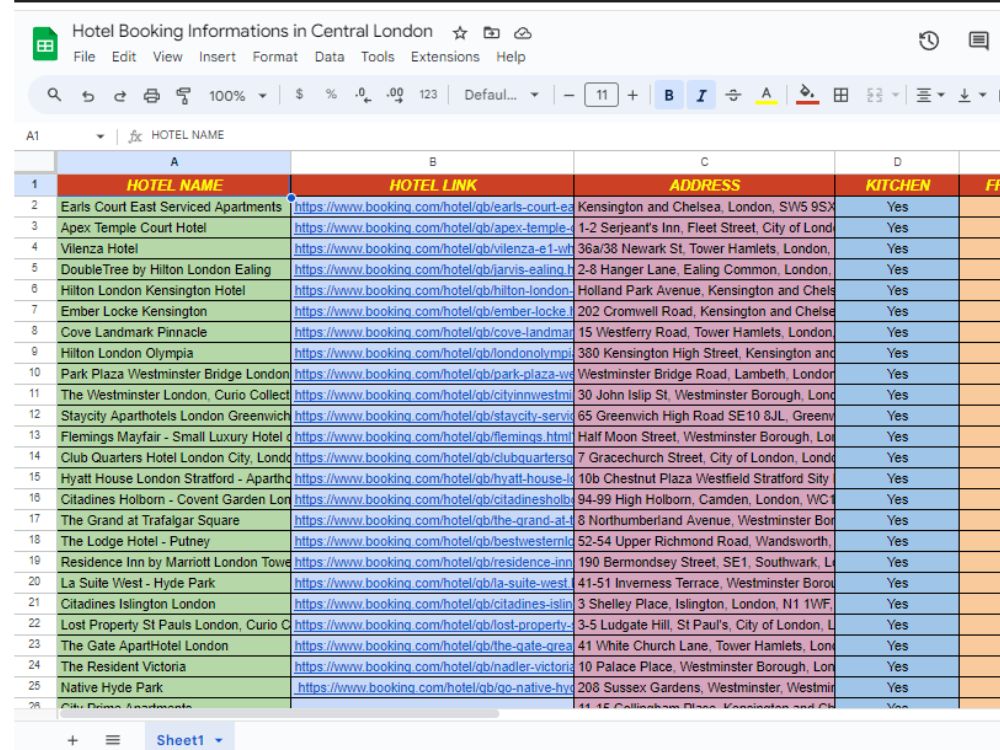Toggle bold formatting
This screenshot has width=1000, height=750.
(668, 95)
